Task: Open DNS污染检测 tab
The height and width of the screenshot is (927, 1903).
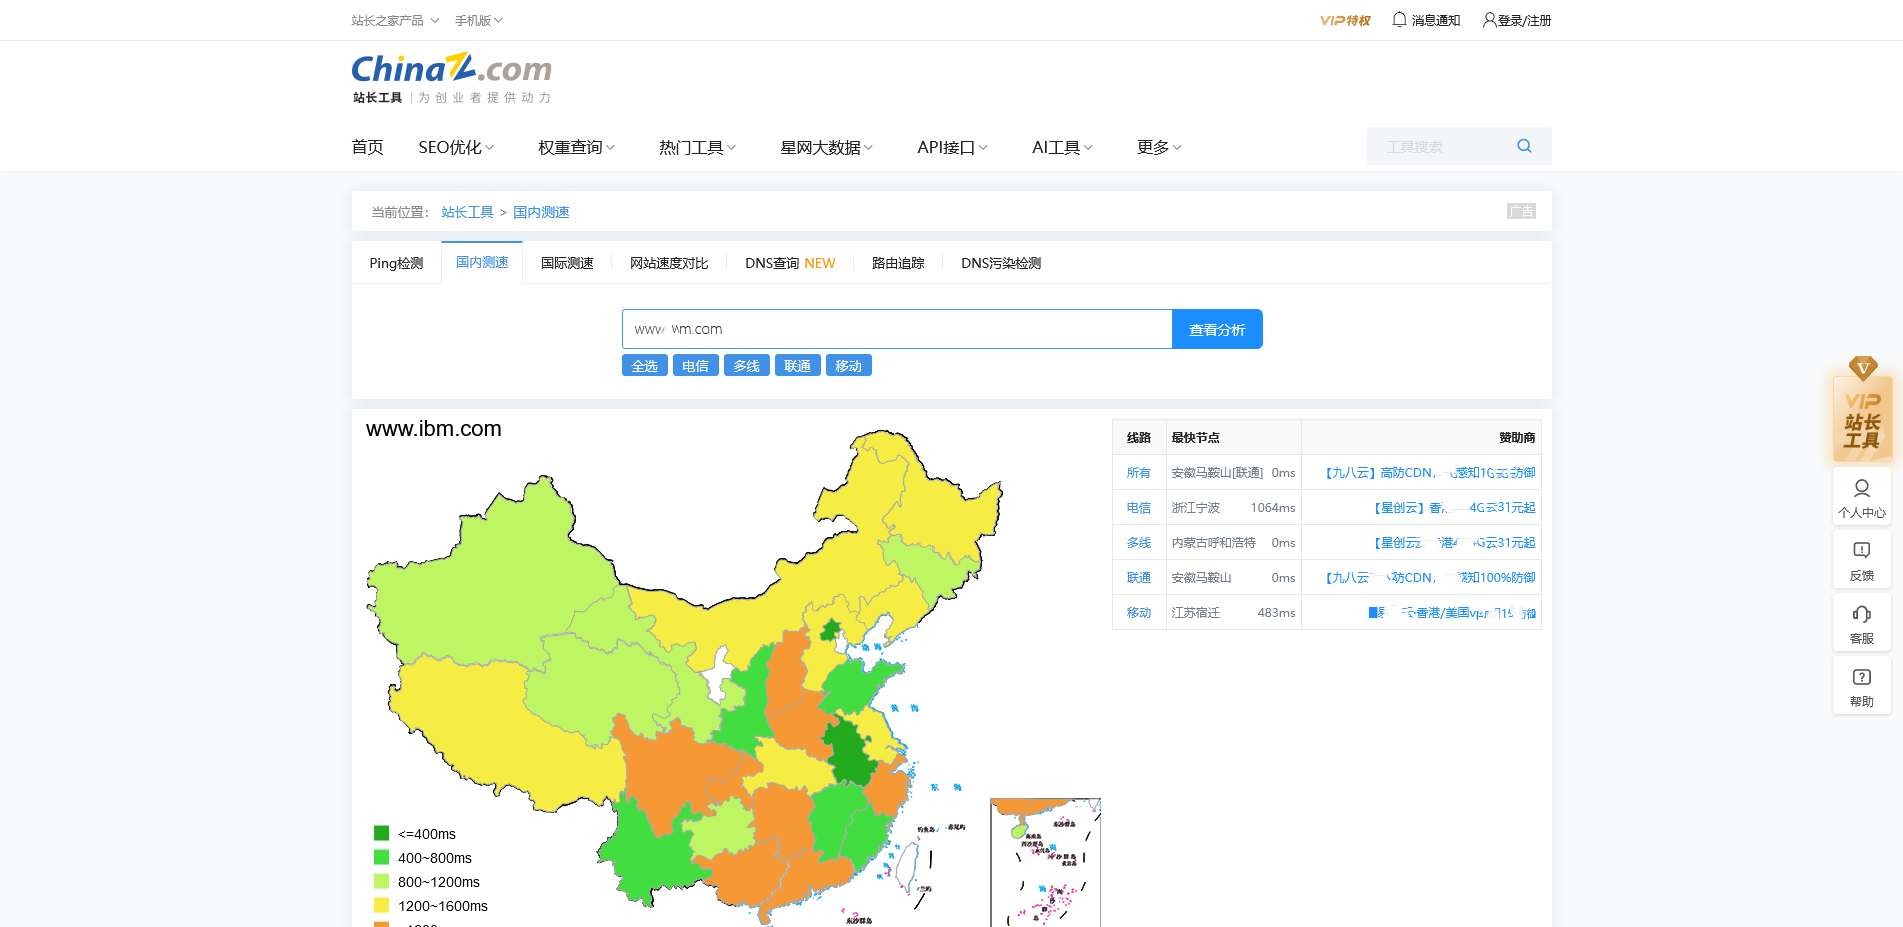Action: tap(1001, 263)
